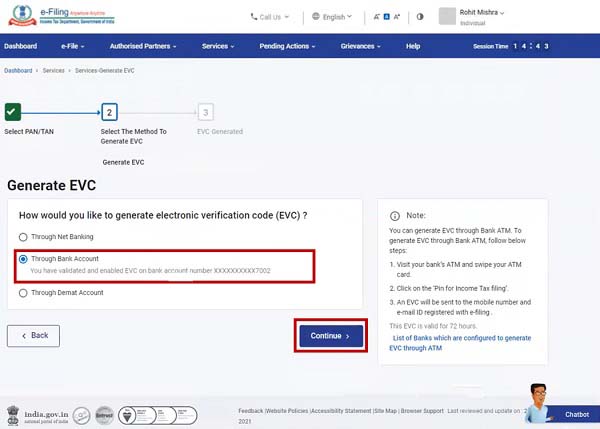Decrease font size with small A icon
Screen dimensions: 600x429
pos(375,17)
